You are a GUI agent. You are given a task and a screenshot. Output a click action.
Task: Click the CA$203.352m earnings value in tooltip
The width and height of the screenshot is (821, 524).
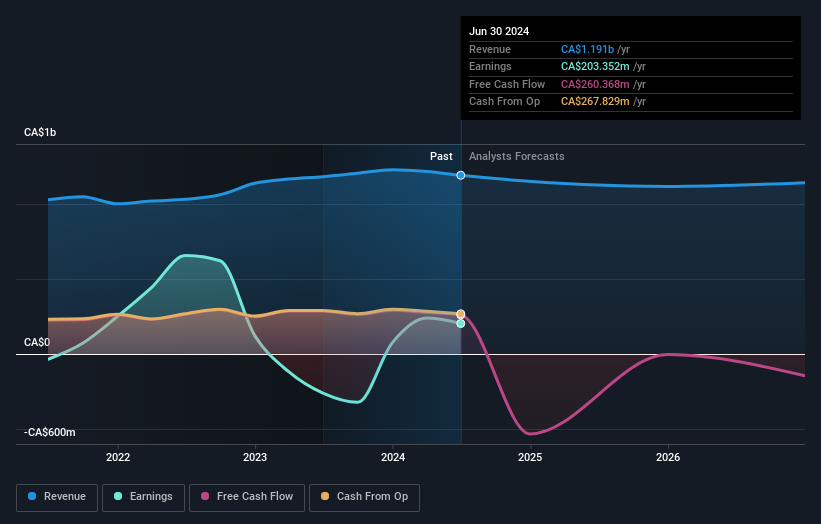[595, 66]
